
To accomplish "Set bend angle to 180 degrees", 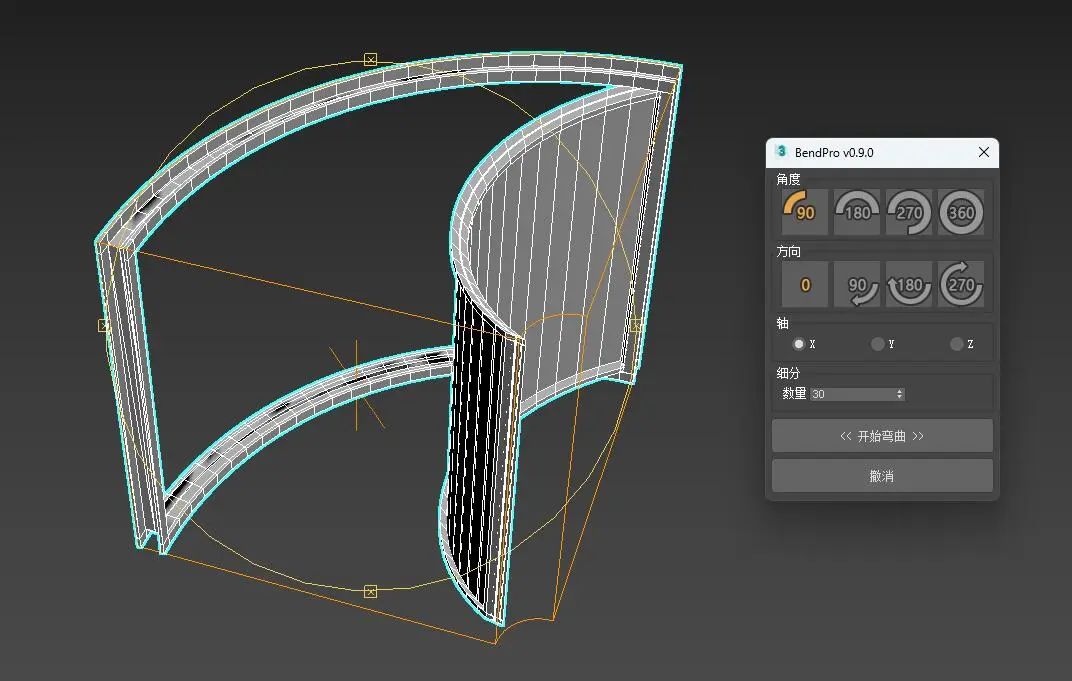I will click(x=856, y=212).
